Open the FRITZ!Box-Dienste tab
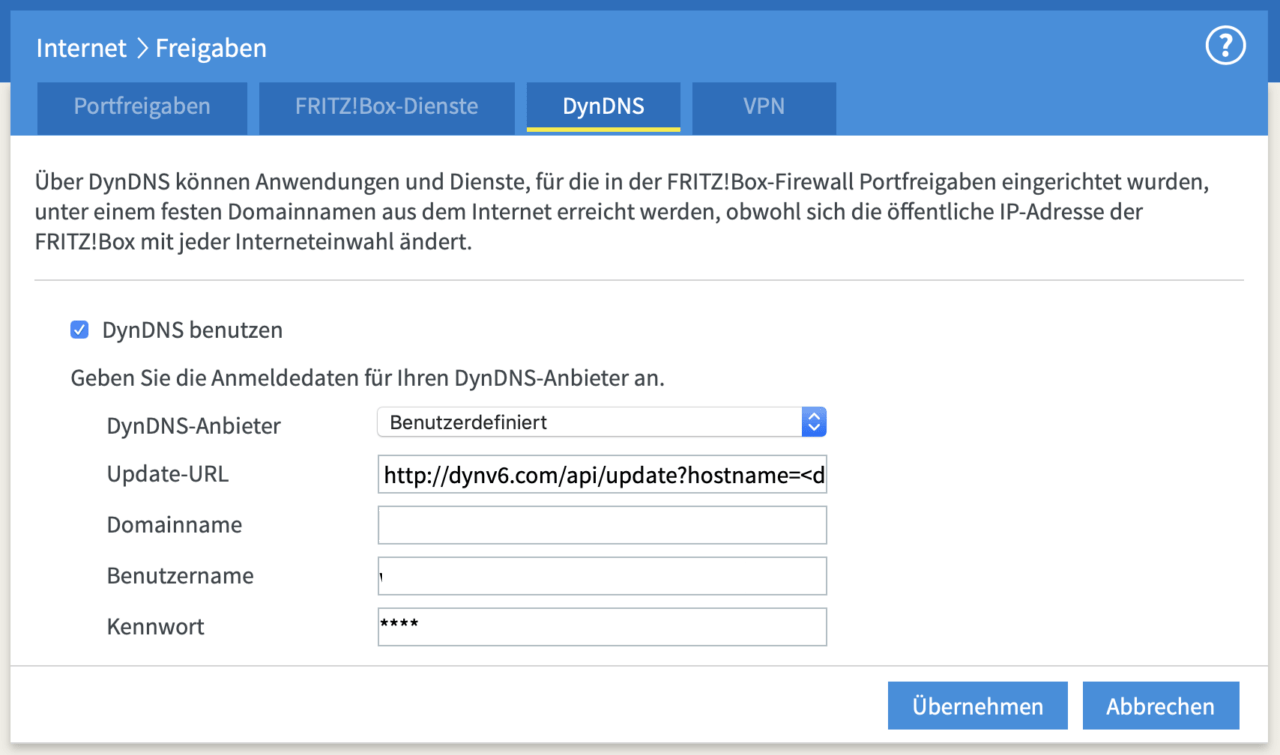Screen dimensions: 1280x755 tap(386, 106)
